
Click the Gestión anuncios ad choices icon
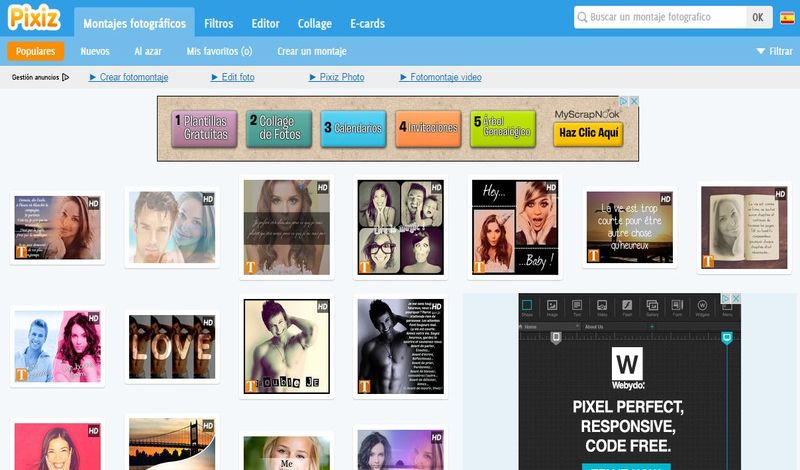(x=65, y=78)
